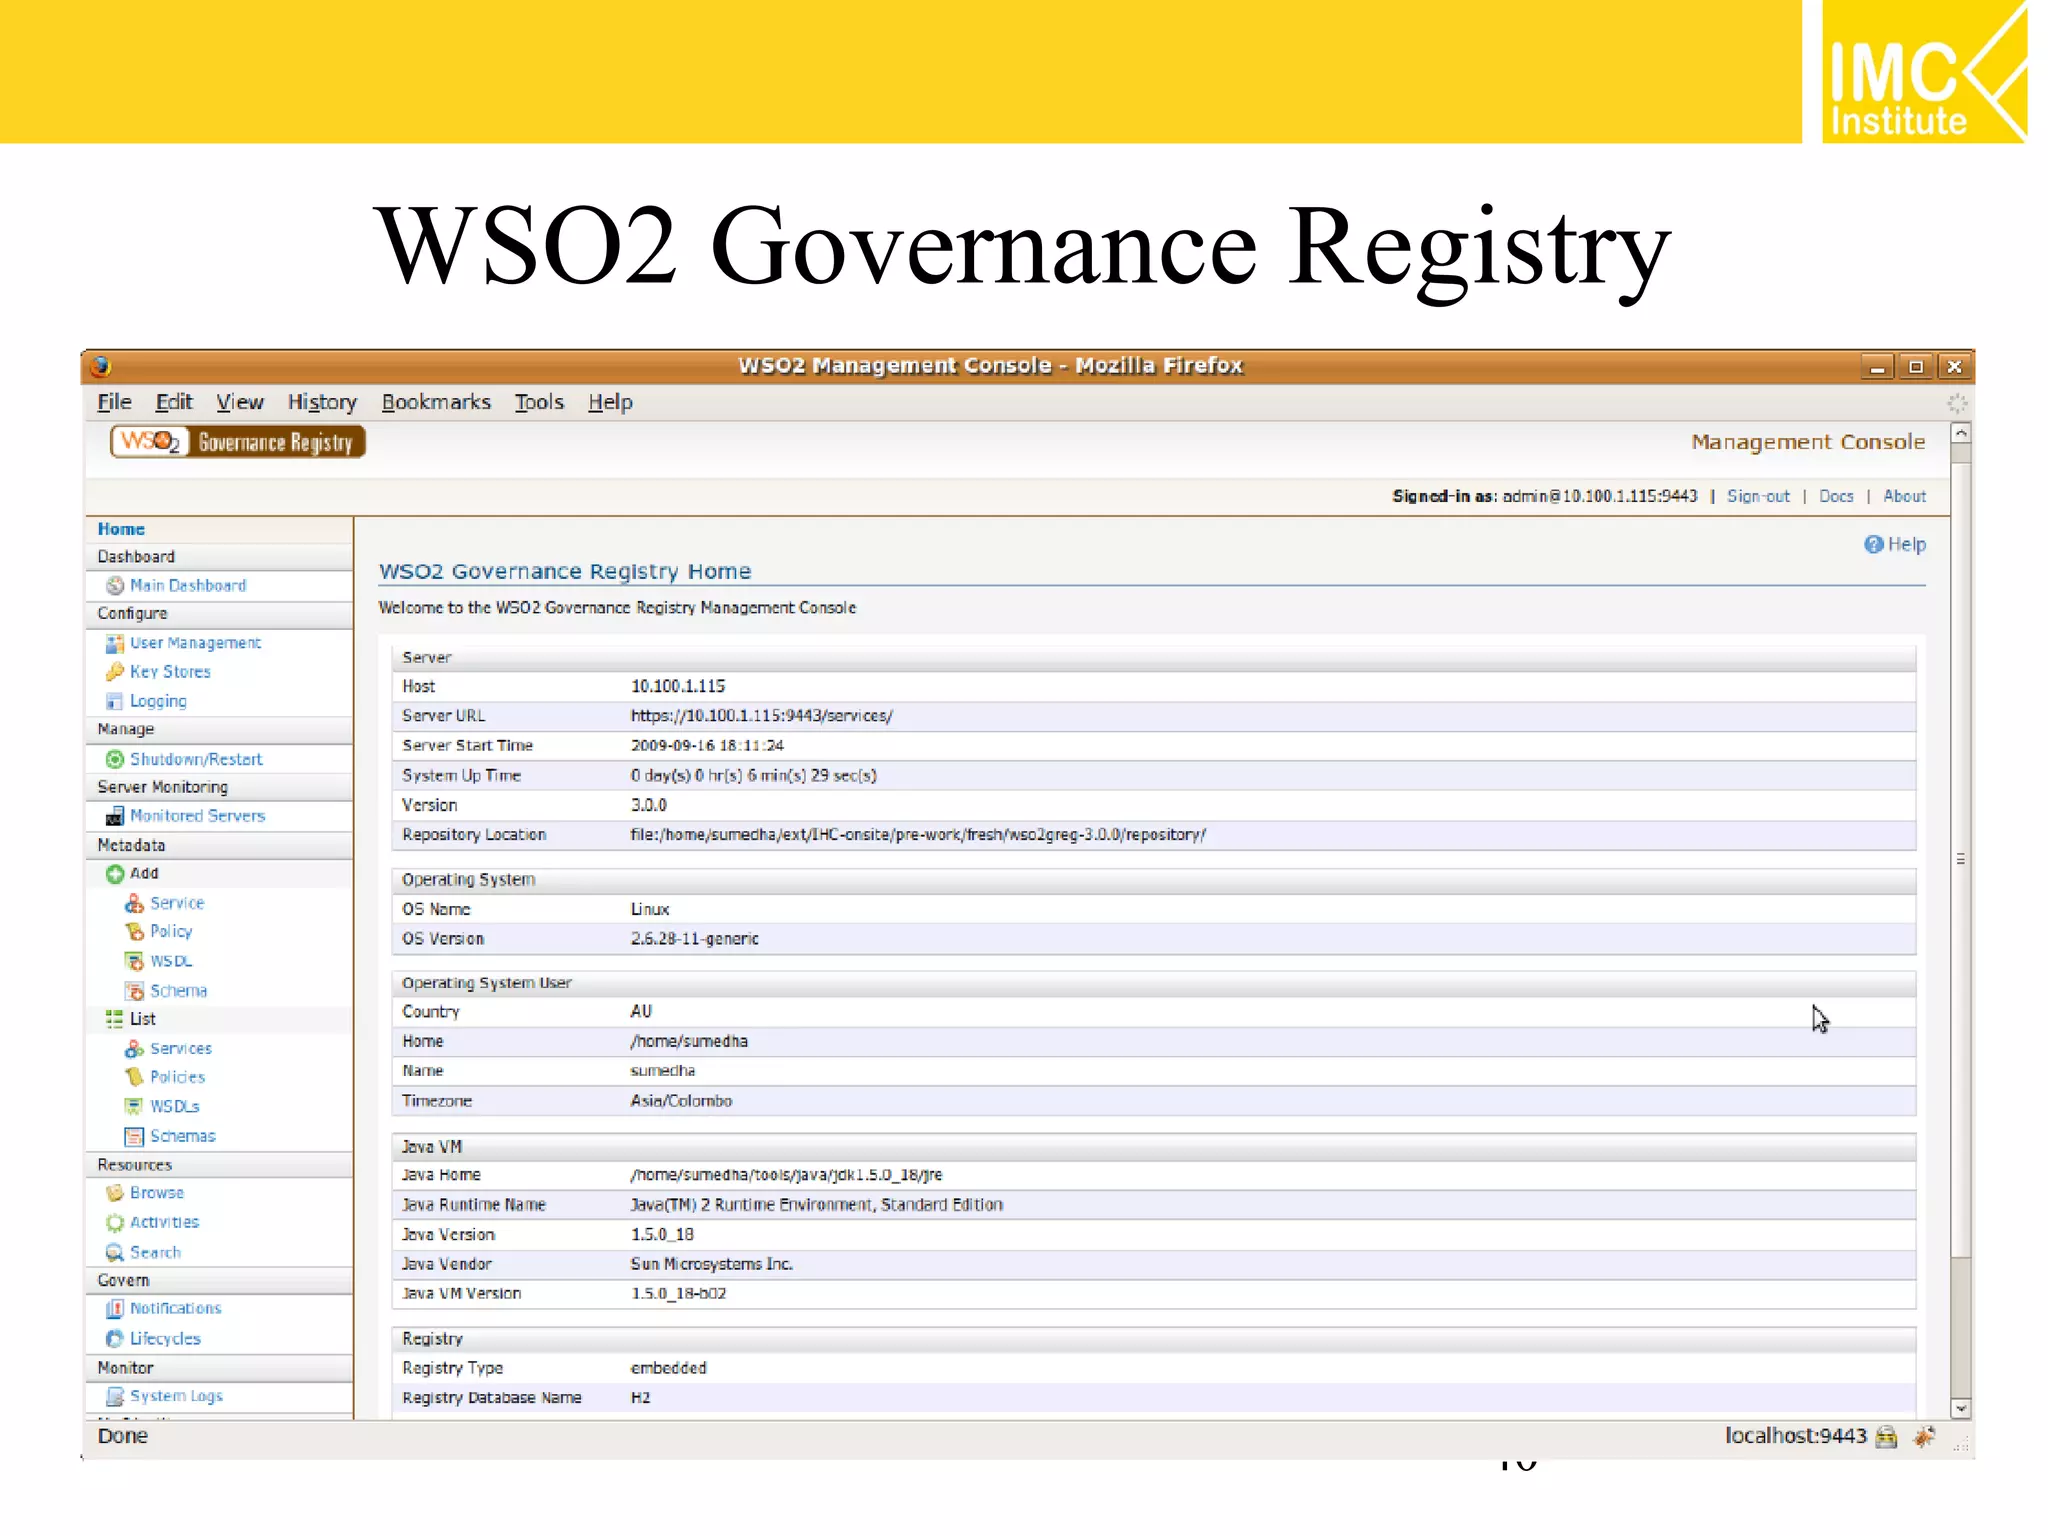Click the System Logs icon
Viewport: 2048px width, 1536px height.
pyautogui.click(x=115, y=1396)
